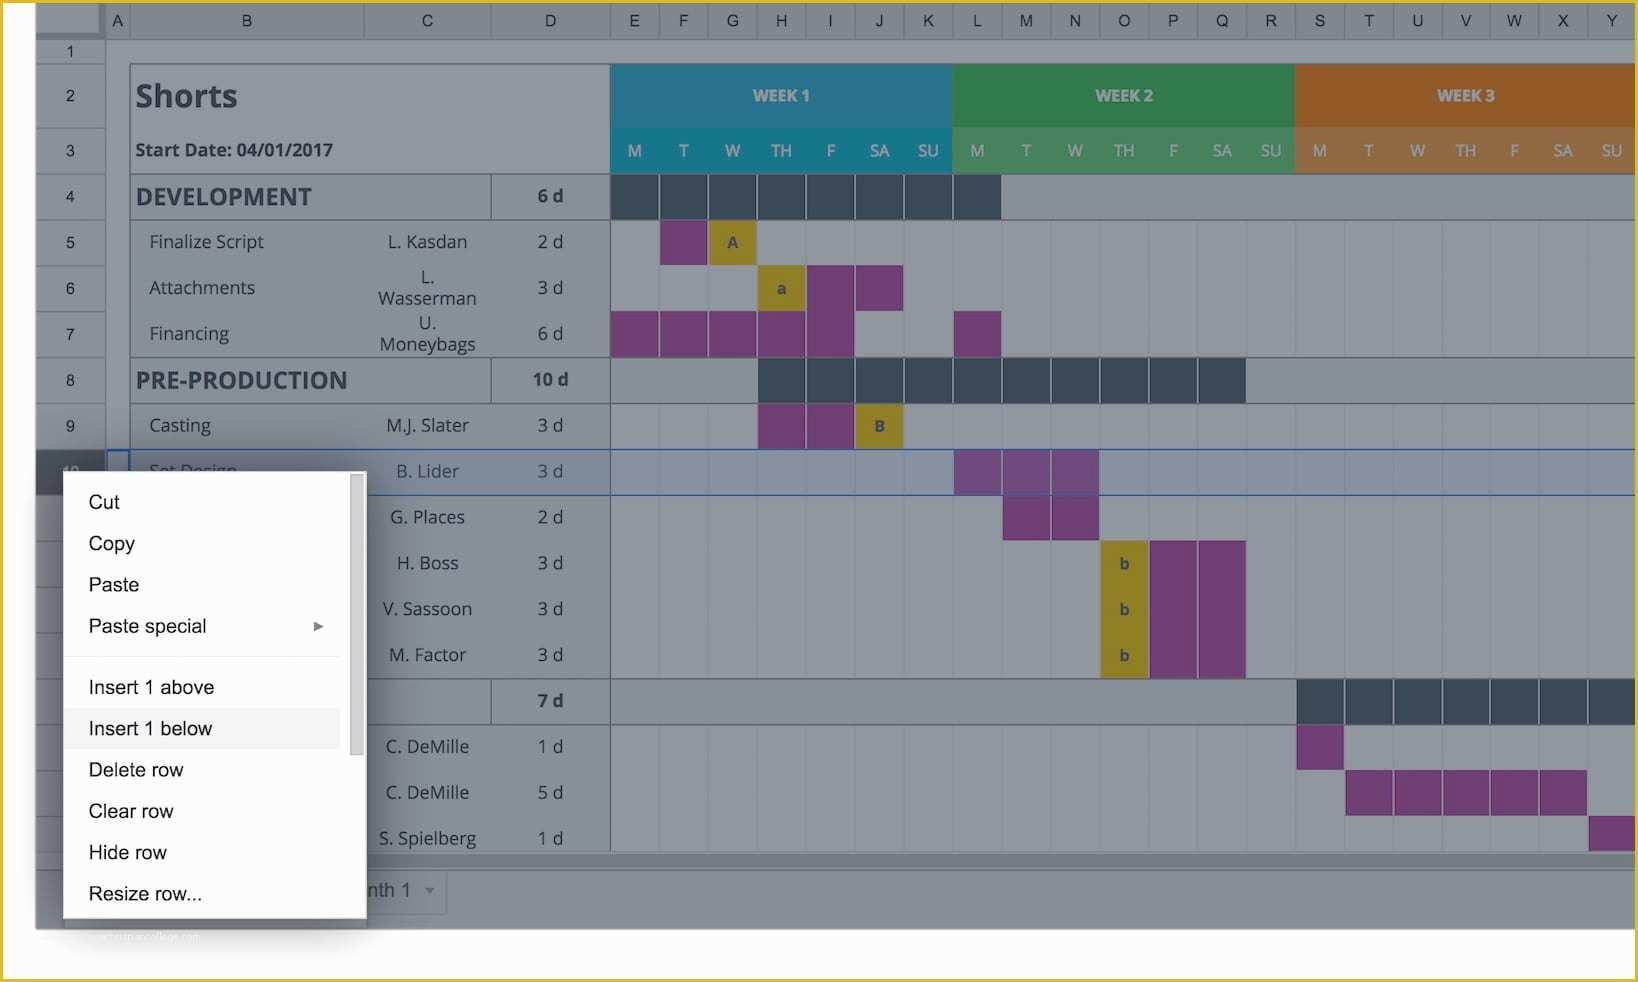Click the WEEK 3 header cell
The image size is (1638, 982).
click(x=1465, y=96)
